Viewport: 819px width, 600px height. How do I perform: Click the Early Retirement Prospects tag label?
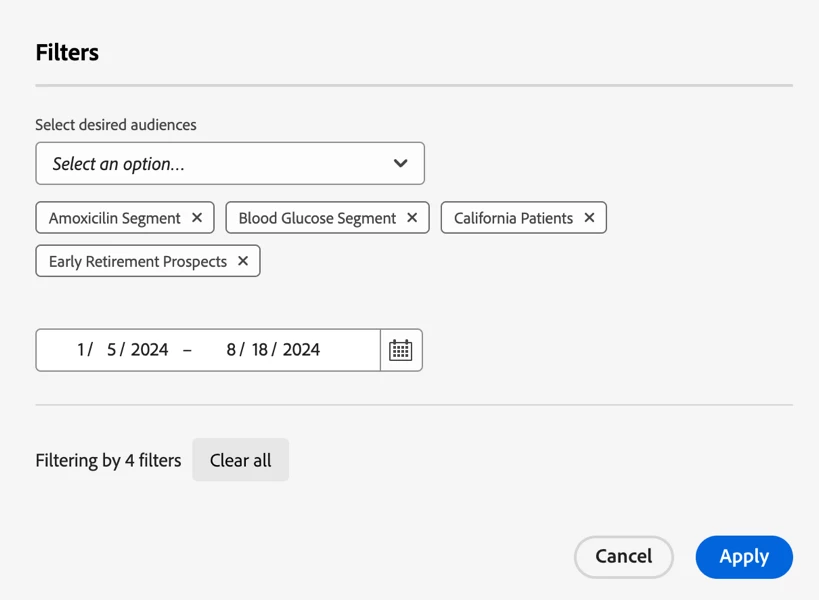(x=138, y=262)
